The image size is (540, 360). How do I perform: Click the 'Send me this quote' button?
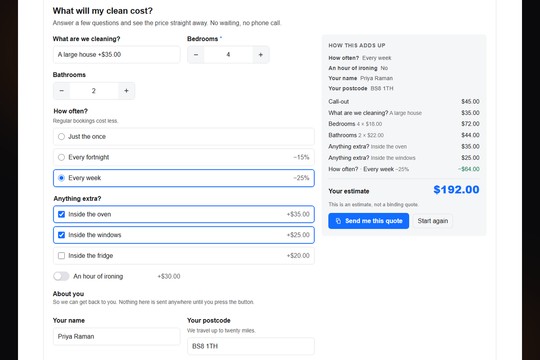coord(368,221)
